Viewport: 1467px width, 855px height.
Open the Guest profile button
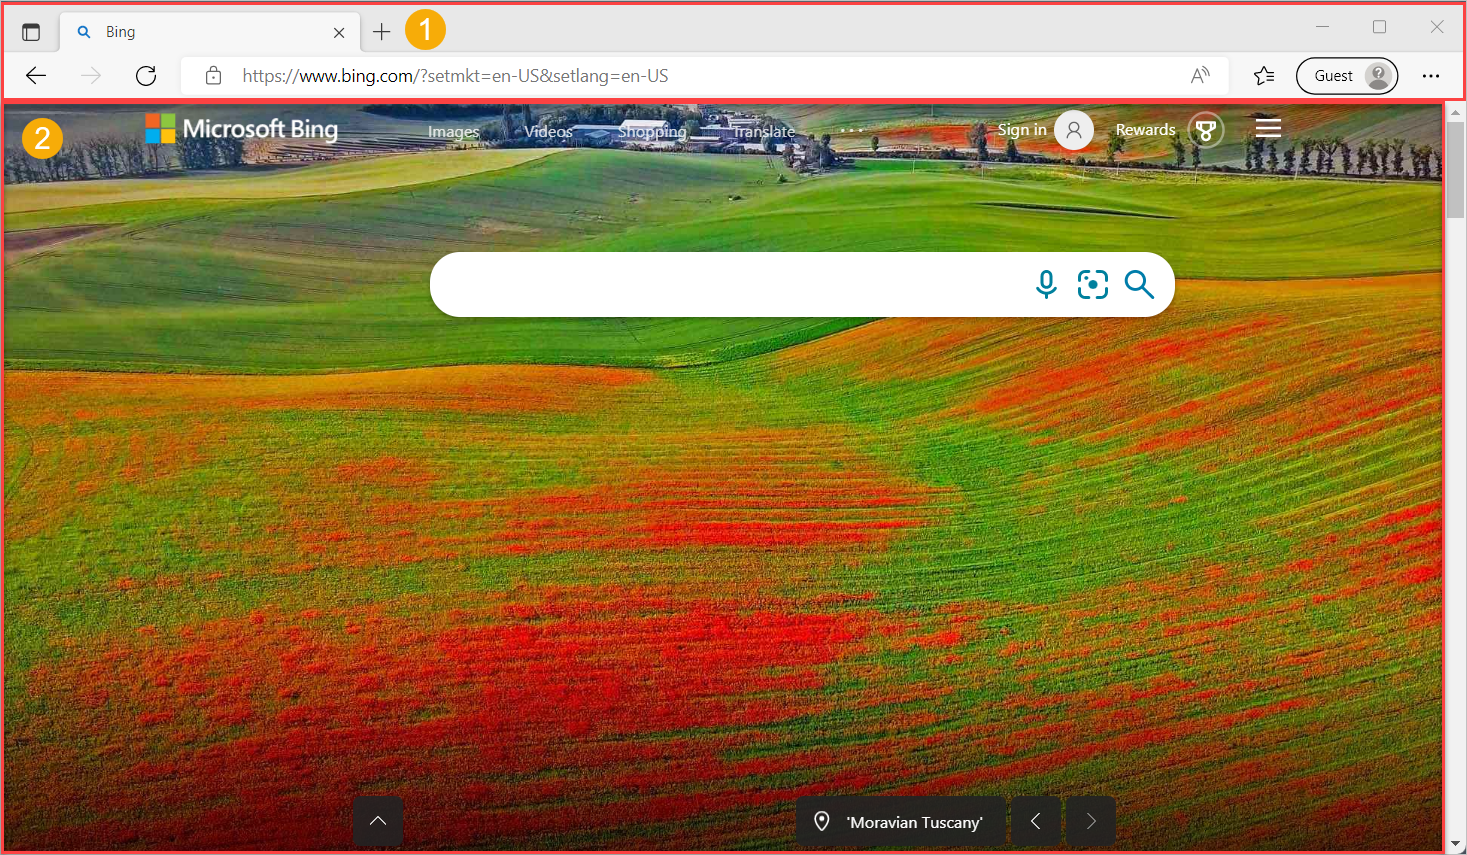point(1346,75)
